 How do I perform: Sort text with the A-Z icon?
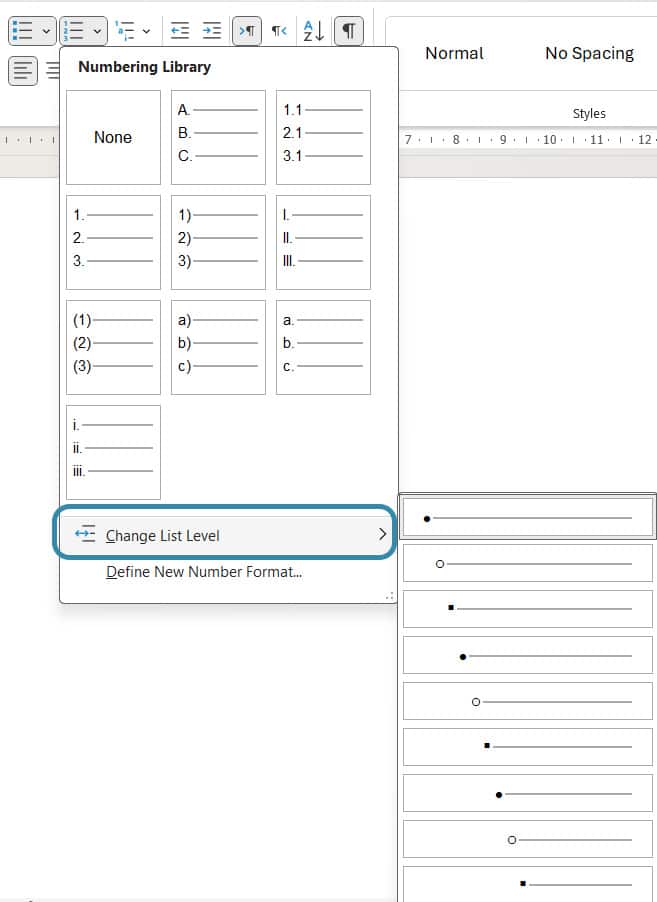(313, 31)
